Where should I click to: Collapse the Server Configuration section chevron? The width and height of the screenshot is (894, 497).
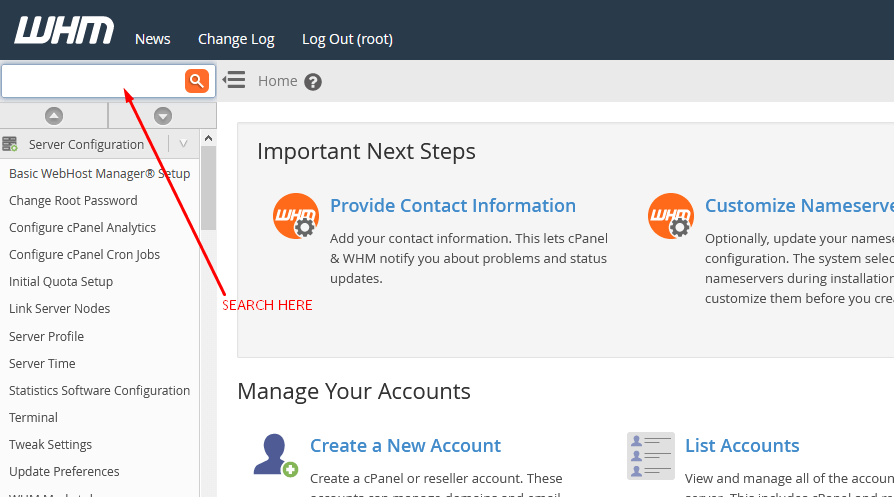coord(184,144)
